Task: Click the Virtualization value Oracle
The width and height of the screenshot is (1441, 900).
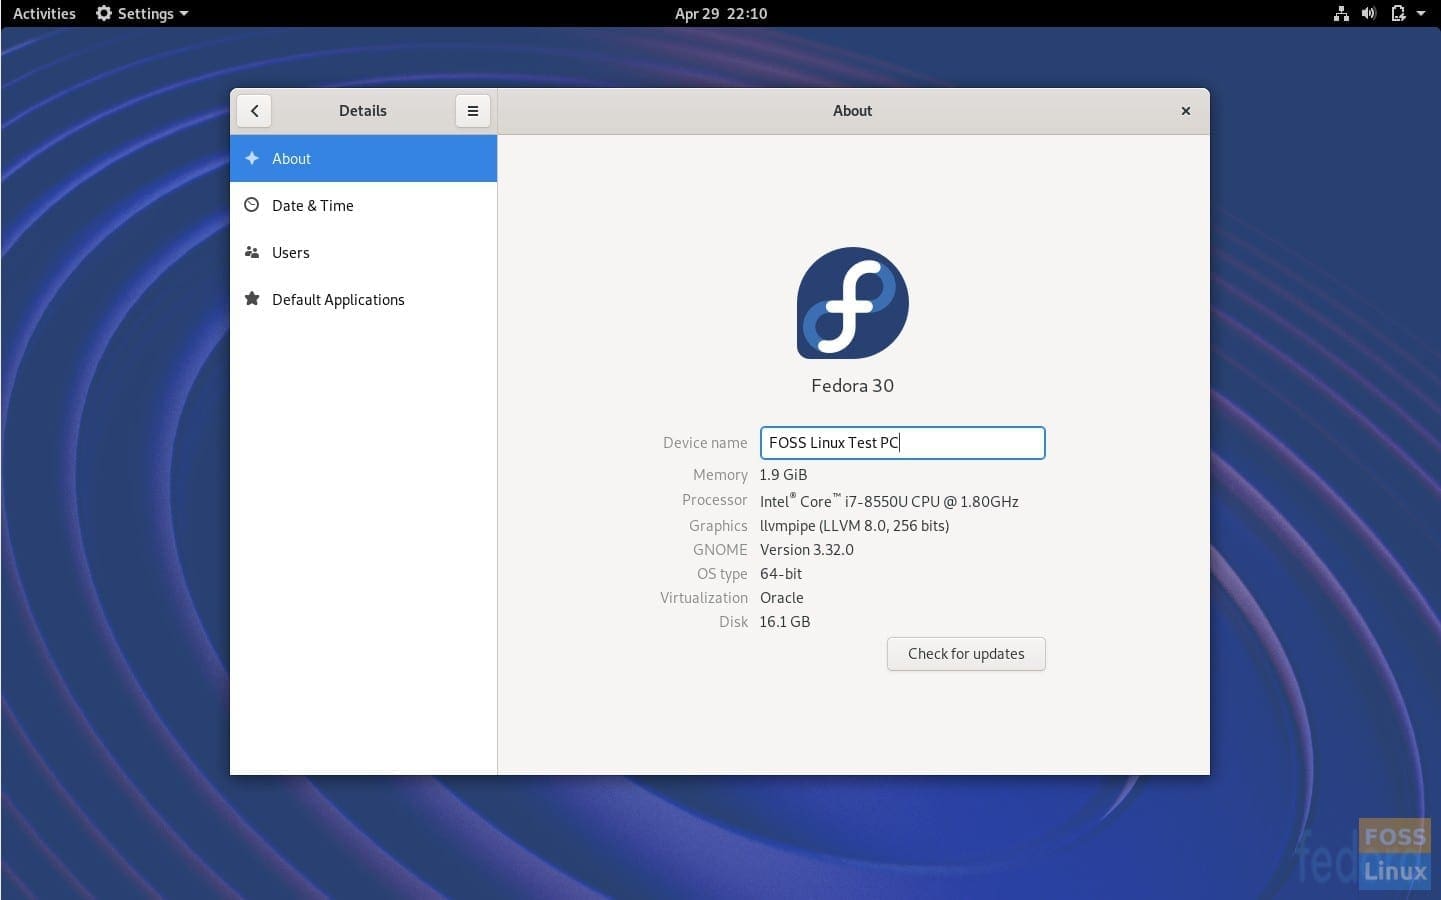Action: 781,598
